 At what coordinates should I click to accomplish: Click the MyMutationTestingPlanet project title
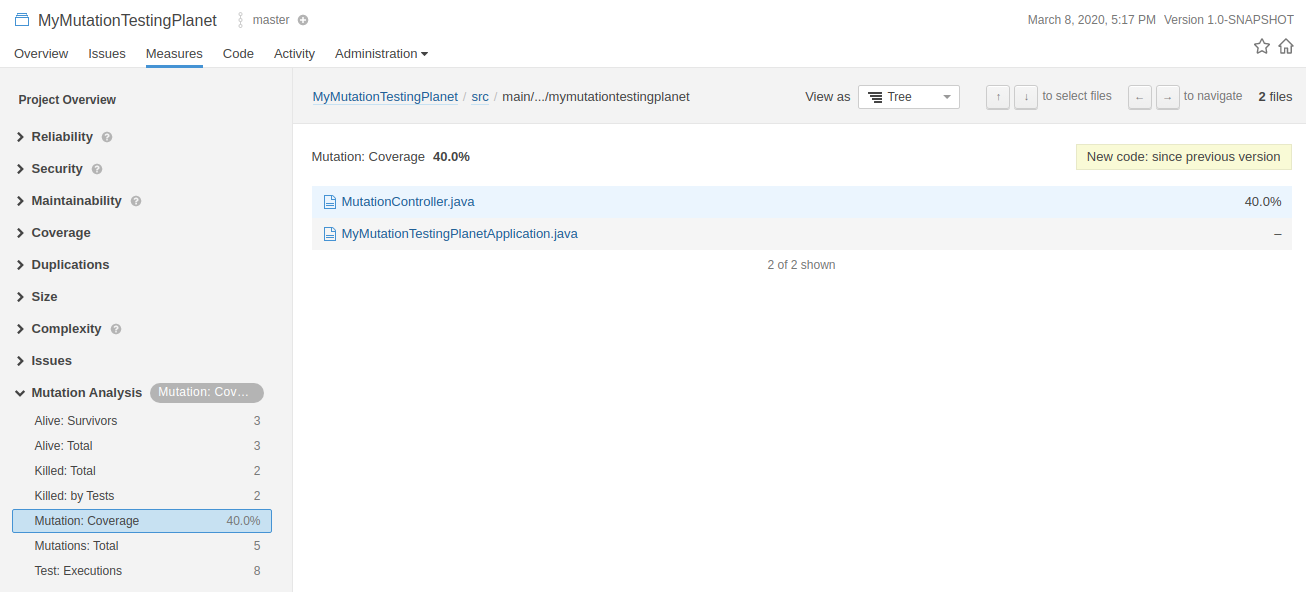click(x=127, y=20)
